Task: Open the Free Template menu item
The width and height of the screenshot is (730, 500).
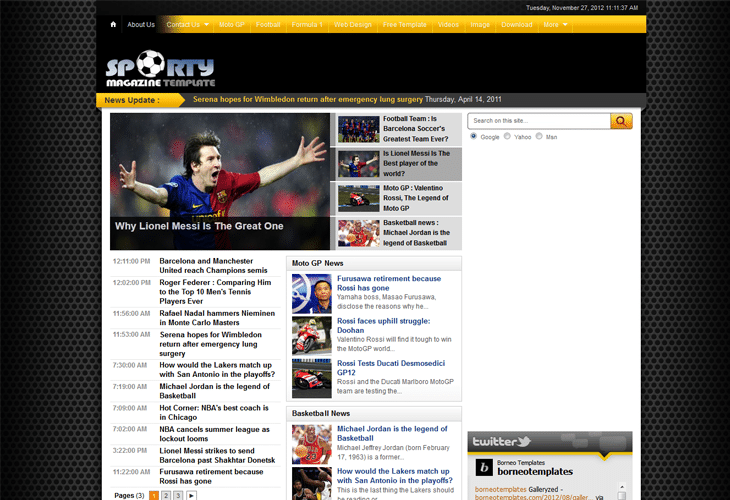Action: (405, 25)
